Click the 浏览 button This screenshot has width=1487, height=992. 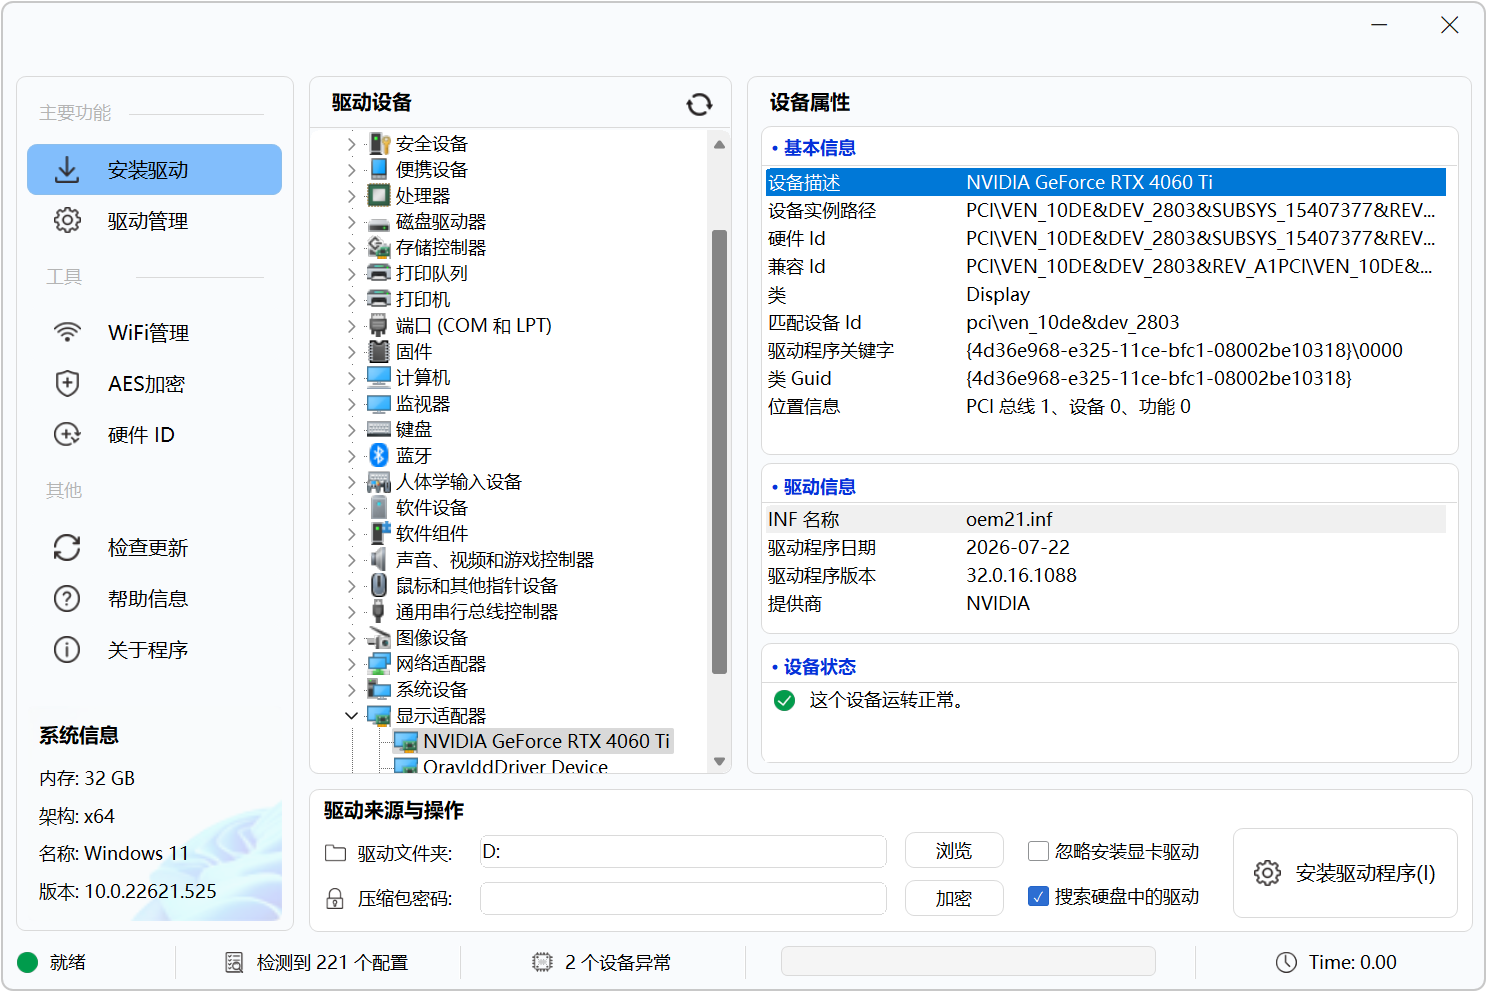click(954, 851)
